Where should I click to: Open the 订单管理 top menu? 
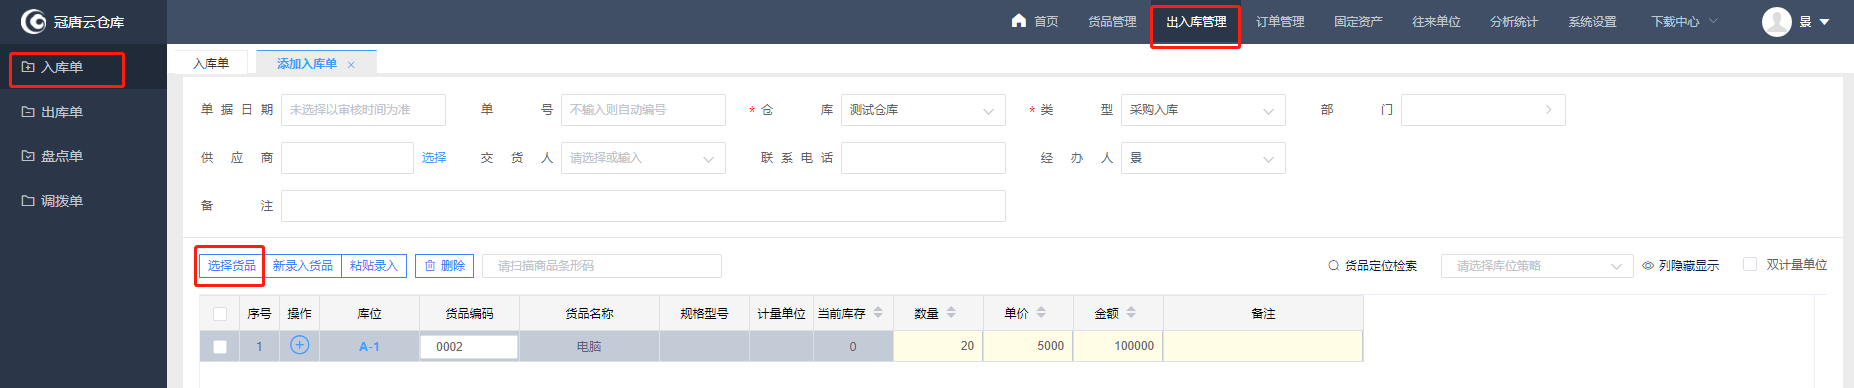(x=1280, y=22)
